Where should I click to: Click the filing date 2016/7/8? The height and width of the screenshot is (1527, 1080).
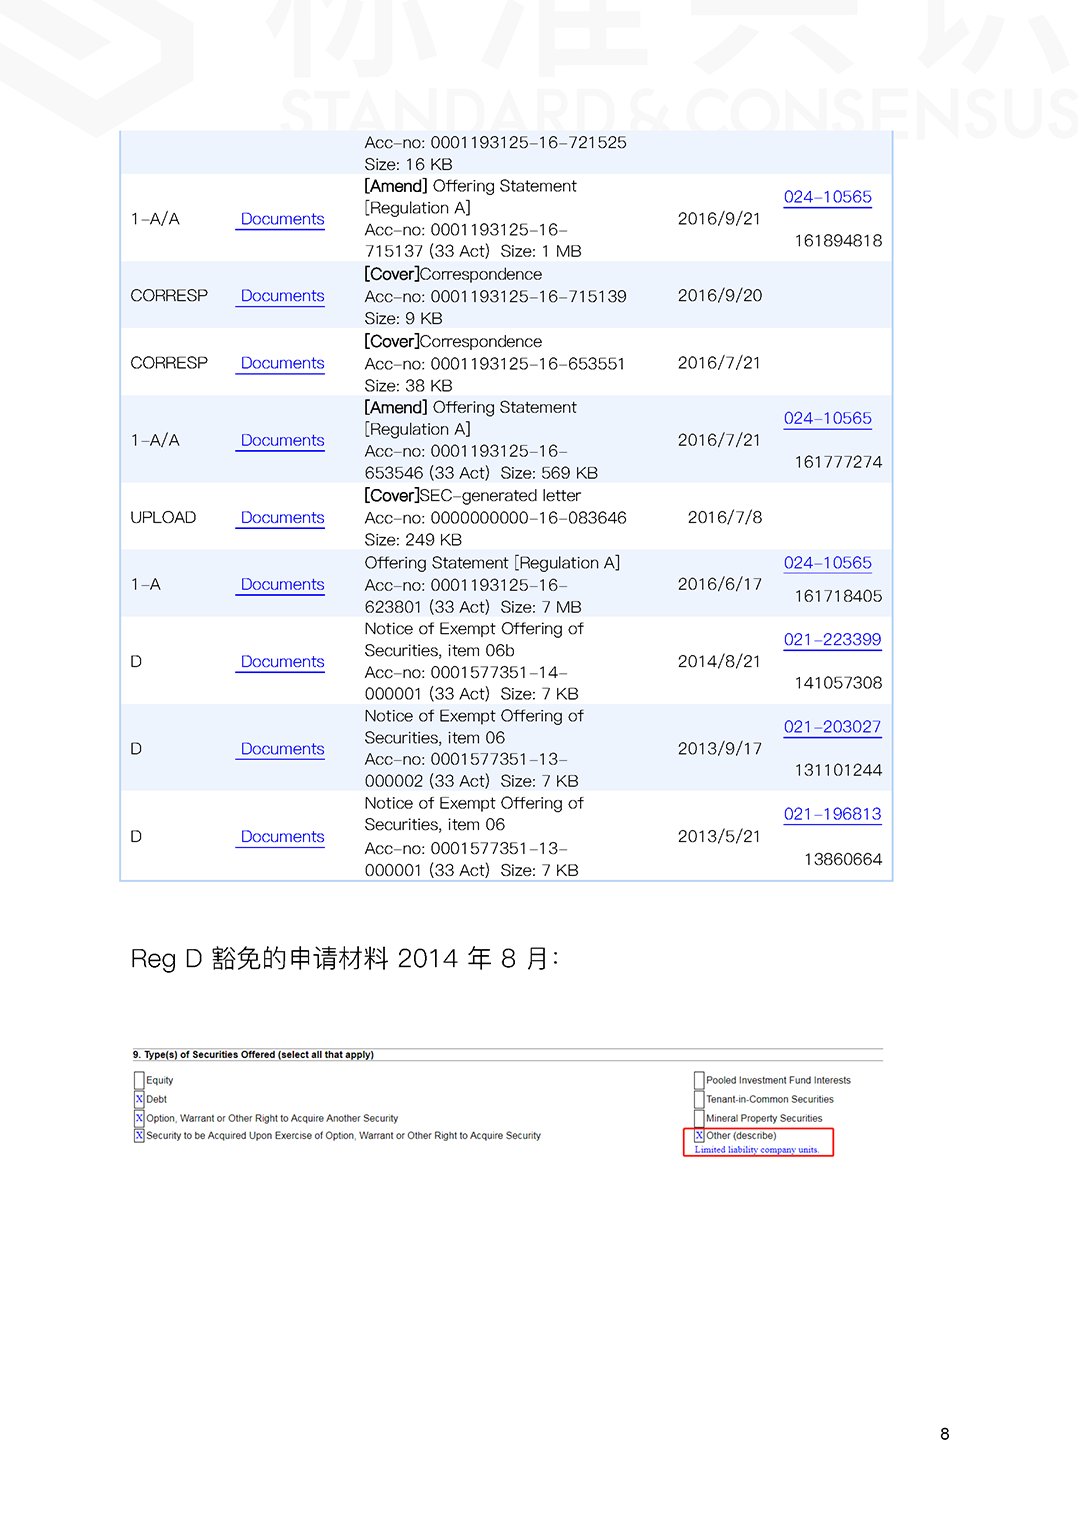click(x=725, y=518)
